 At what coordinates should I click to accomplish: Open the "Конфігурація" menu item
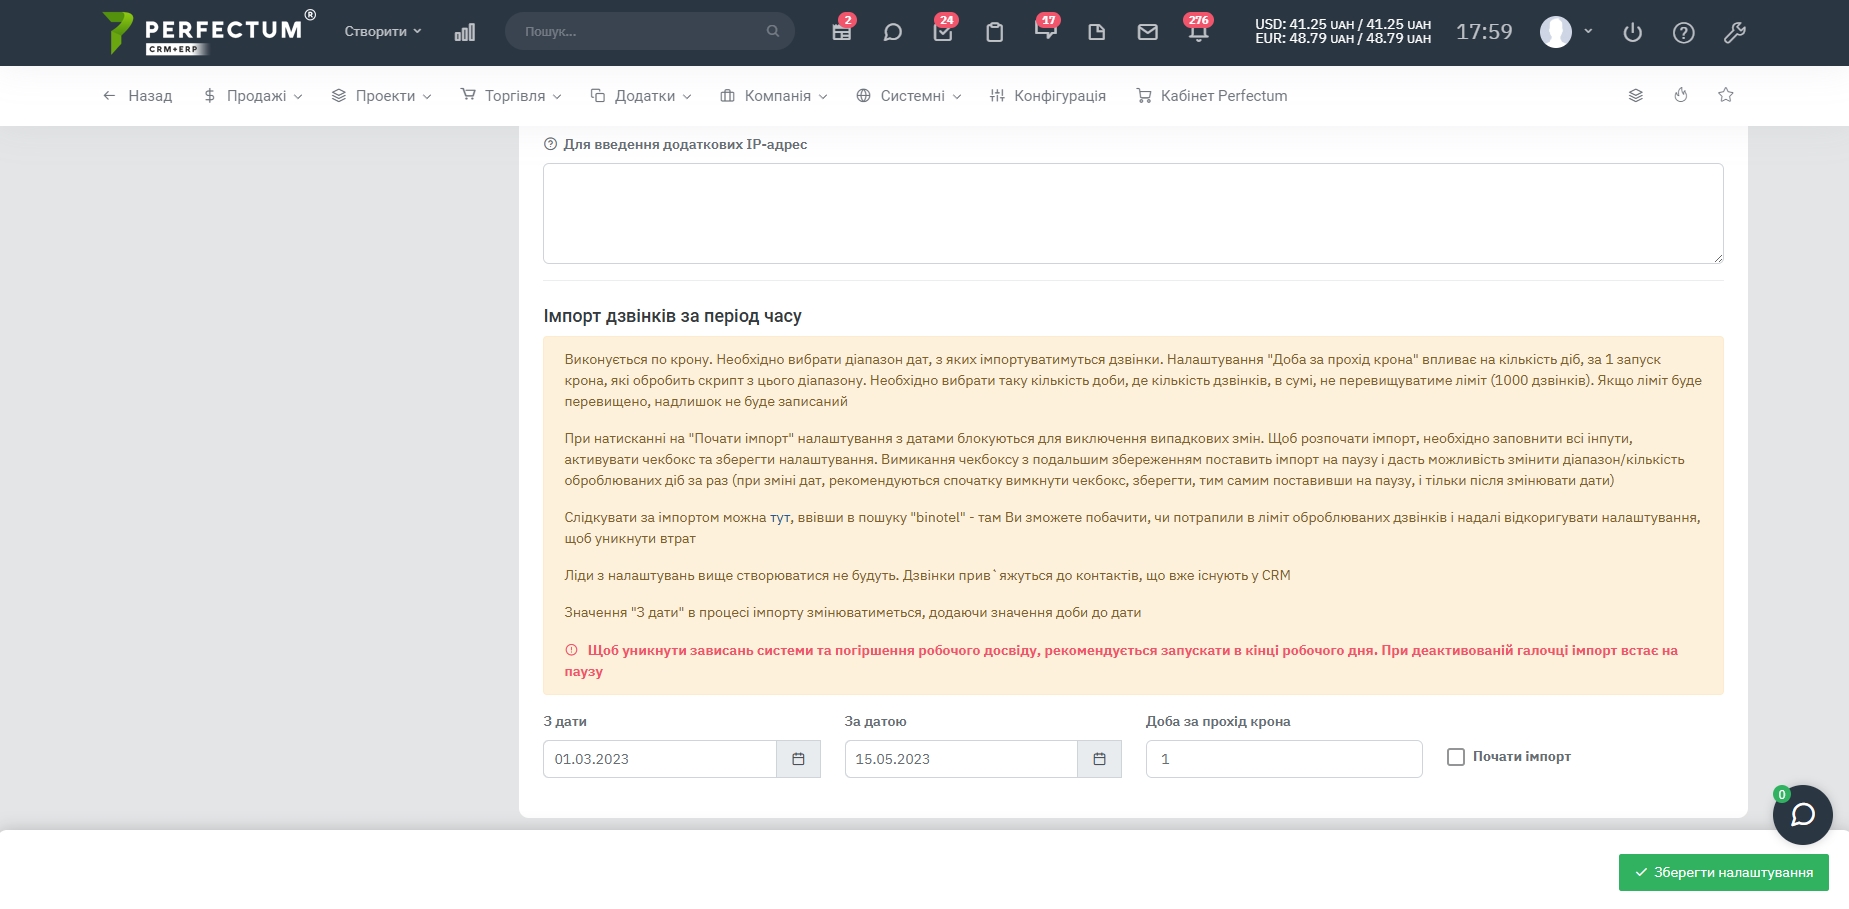point(1047,96)
